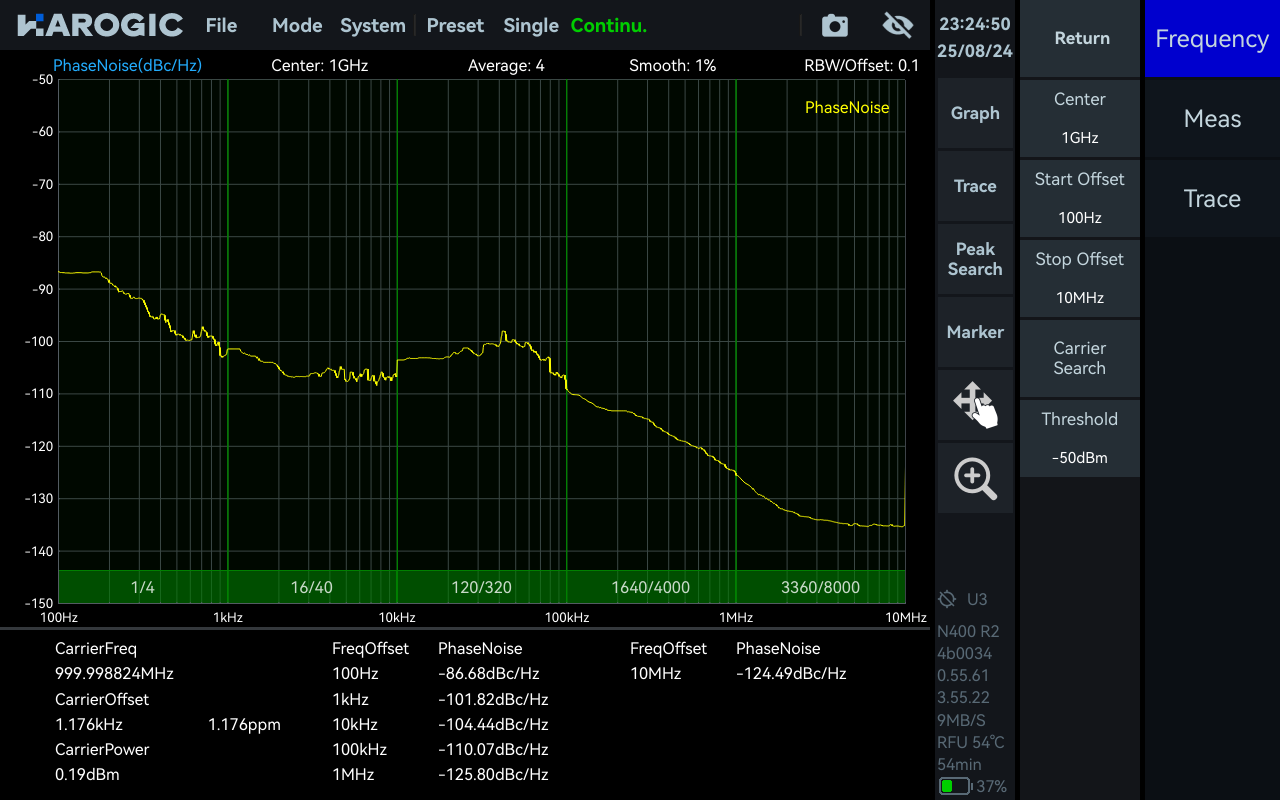Click the 120/320 segment progress bar

tap(481, 587)
